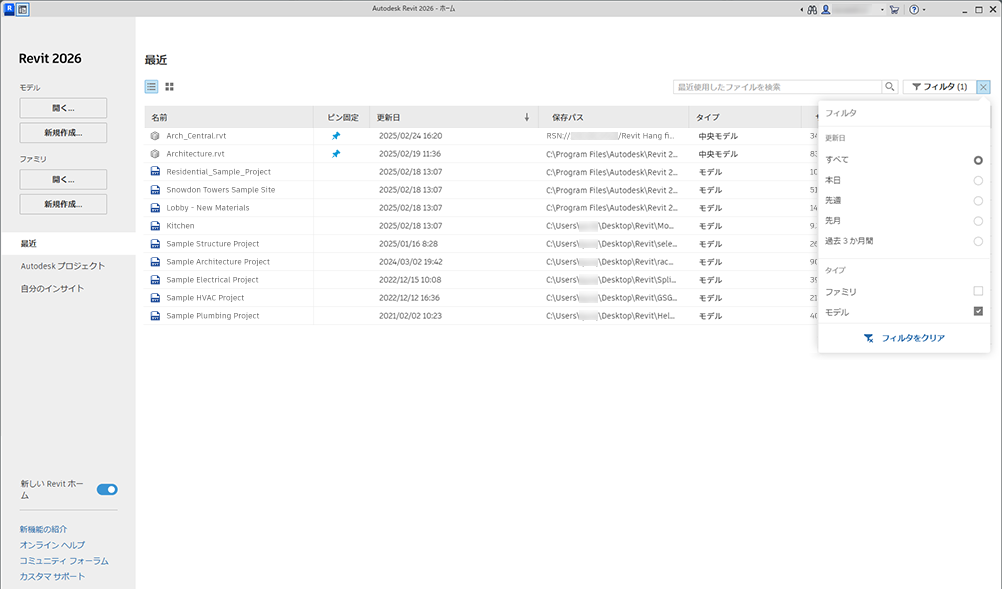Open the Arch_Central.rvt file name
Image resolution: width=1002 pixels, height=589 pixels.
coord(196,136)
